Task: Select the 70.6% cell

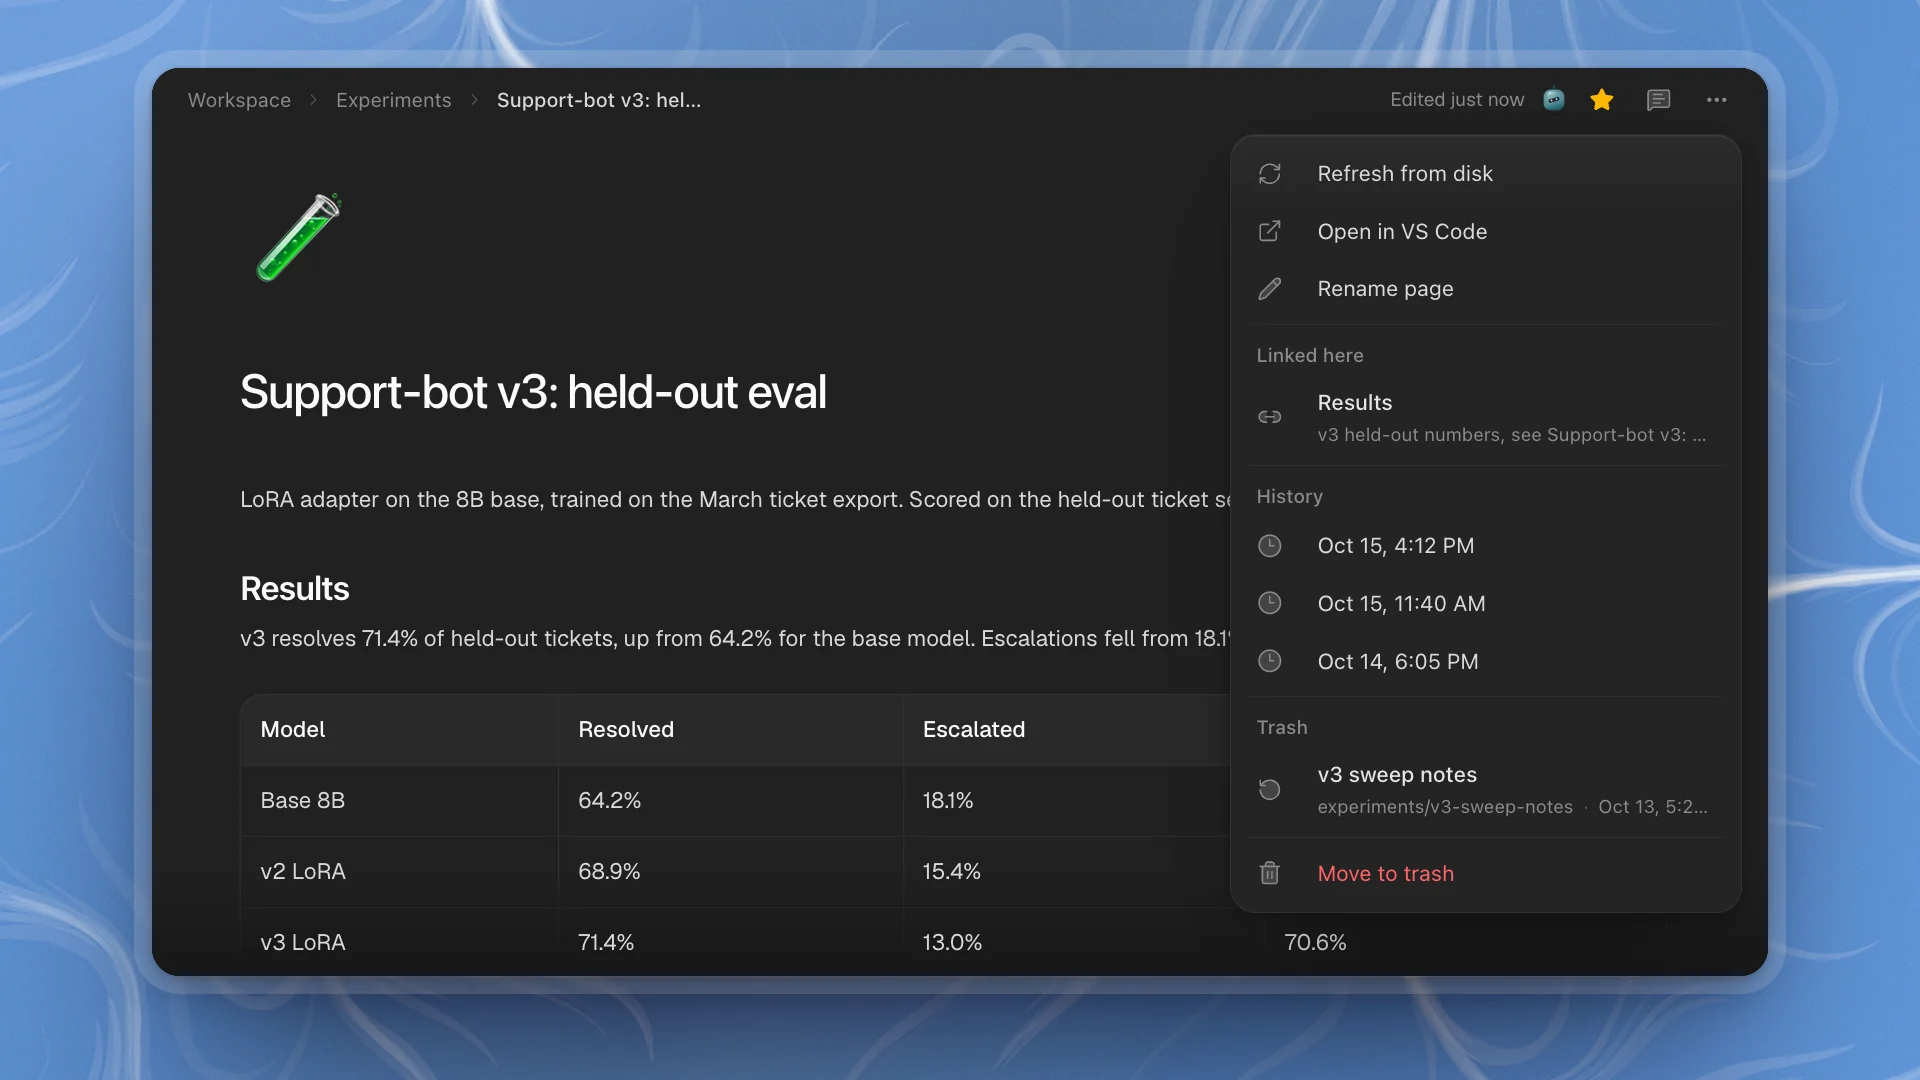Action: [1465, 942]
